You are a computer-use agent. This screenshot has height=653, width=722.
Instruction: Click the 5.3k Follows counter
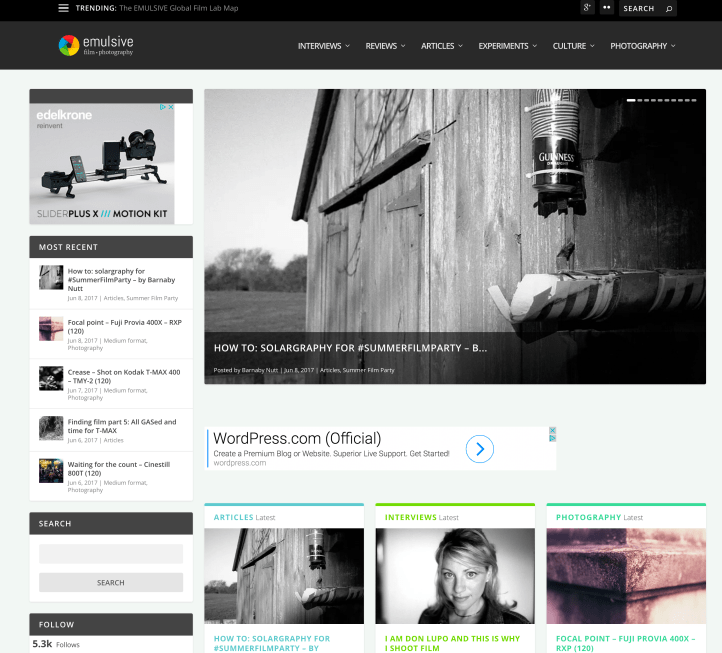coord(56,644)
